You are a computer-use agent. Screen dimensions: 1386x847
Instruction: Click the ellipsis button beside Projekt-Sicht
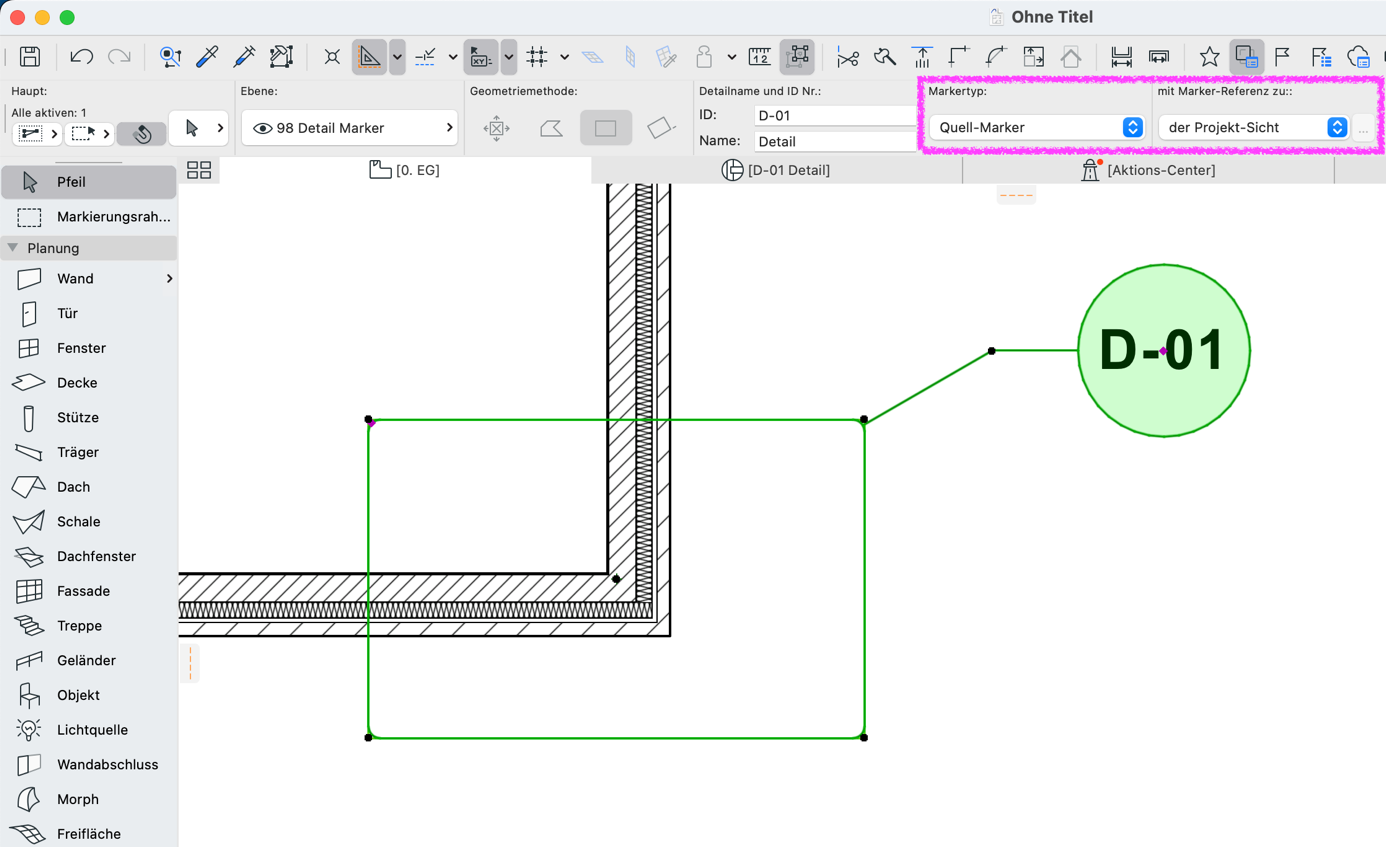1363,128
